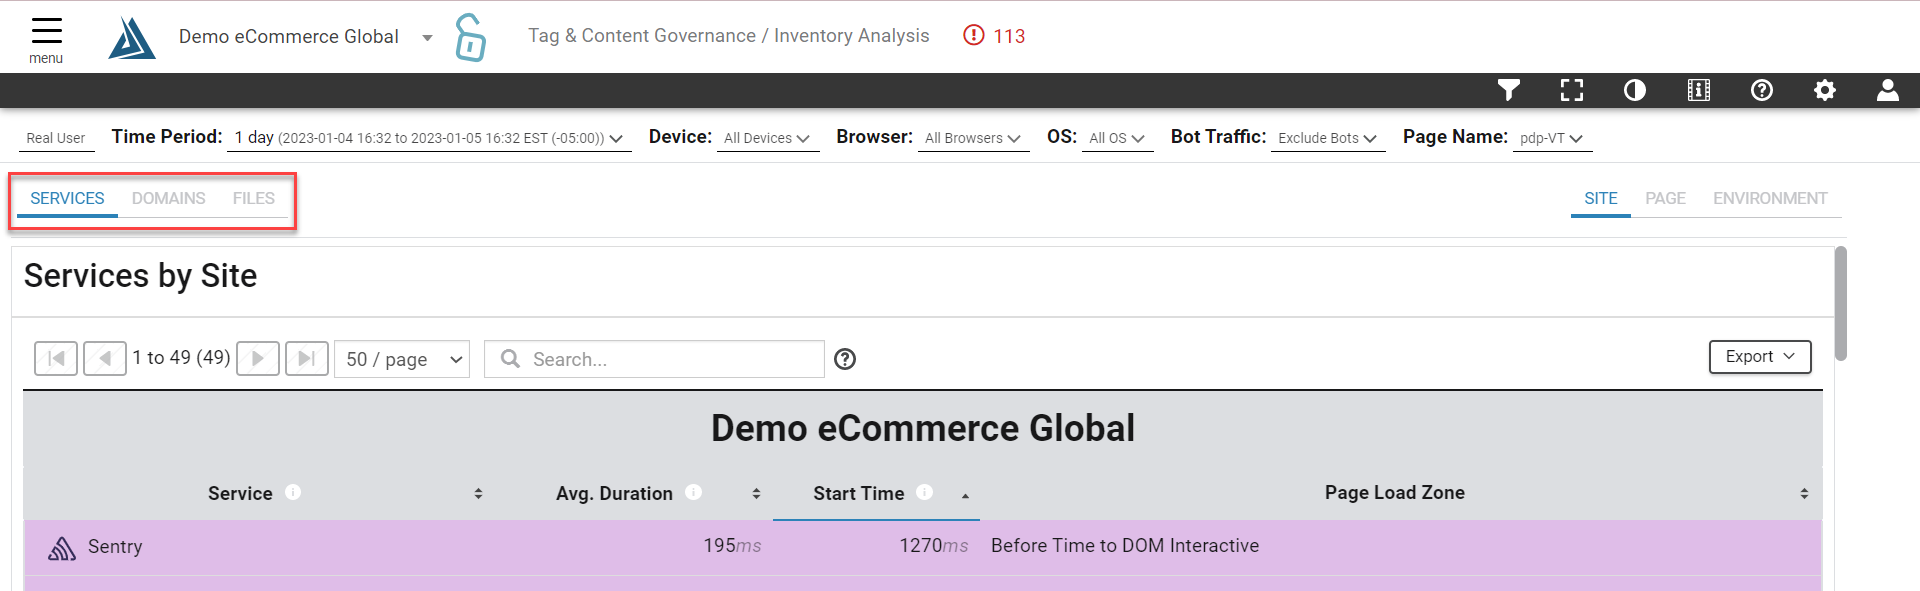Click the open padlock icon
This screenshot has height=591, width=1920.
[470, 38]
